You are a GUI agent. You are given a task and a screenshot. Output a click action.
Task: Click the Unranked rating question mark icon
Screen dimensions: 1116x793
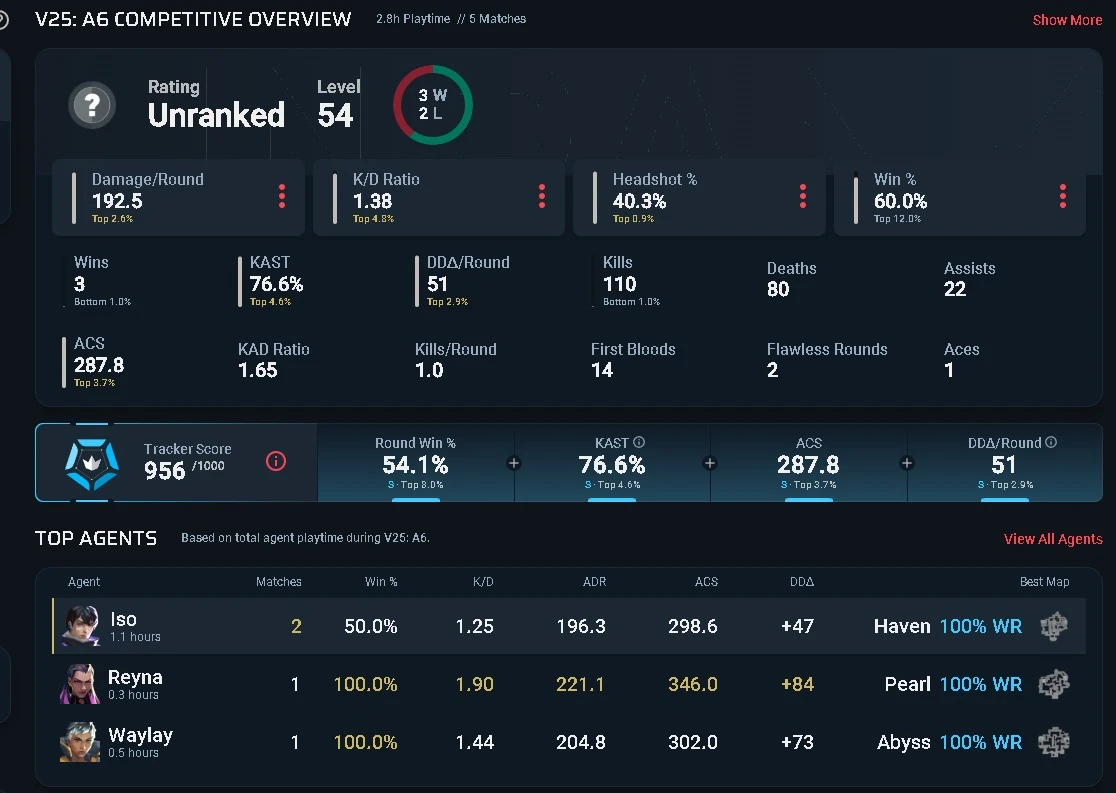tap(92, 104)
